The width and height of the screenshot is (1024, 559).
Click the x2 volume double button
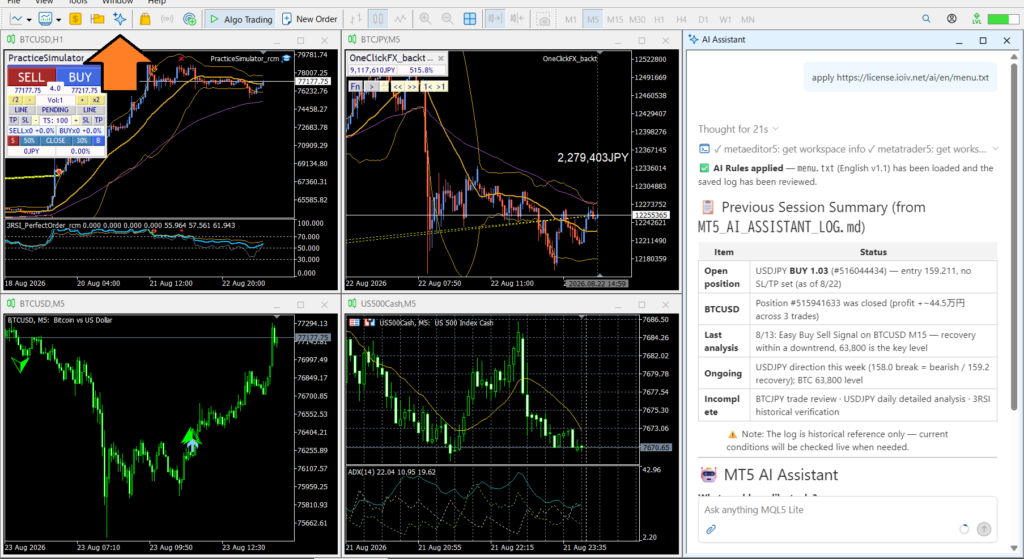(96, 100)
